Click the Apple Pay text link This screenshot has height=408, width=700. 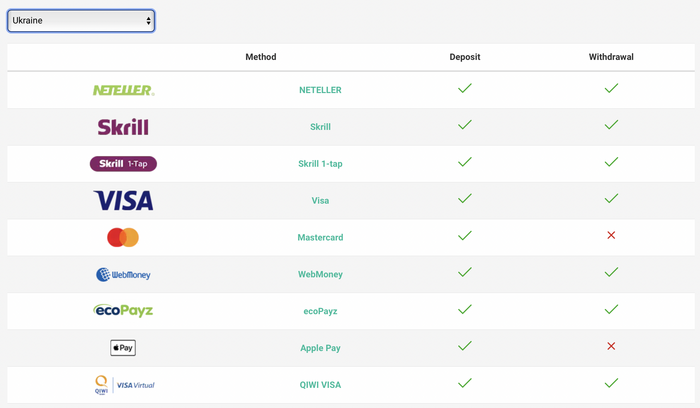tap(320, 348)
